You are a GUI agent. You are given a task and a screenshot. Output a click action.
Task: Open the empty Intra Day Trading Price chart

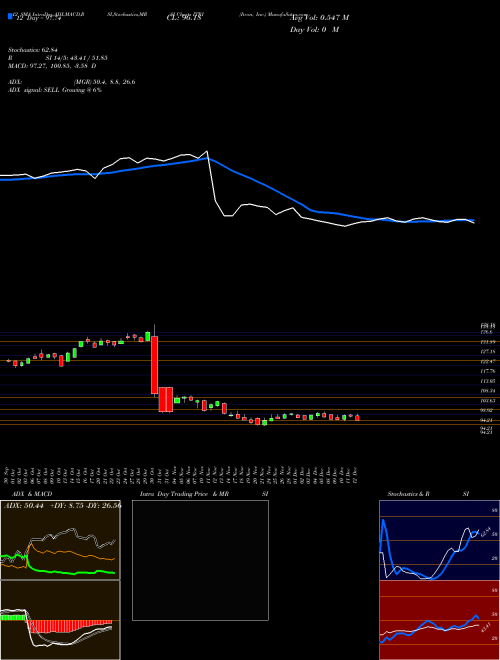(x=200, y=560)
